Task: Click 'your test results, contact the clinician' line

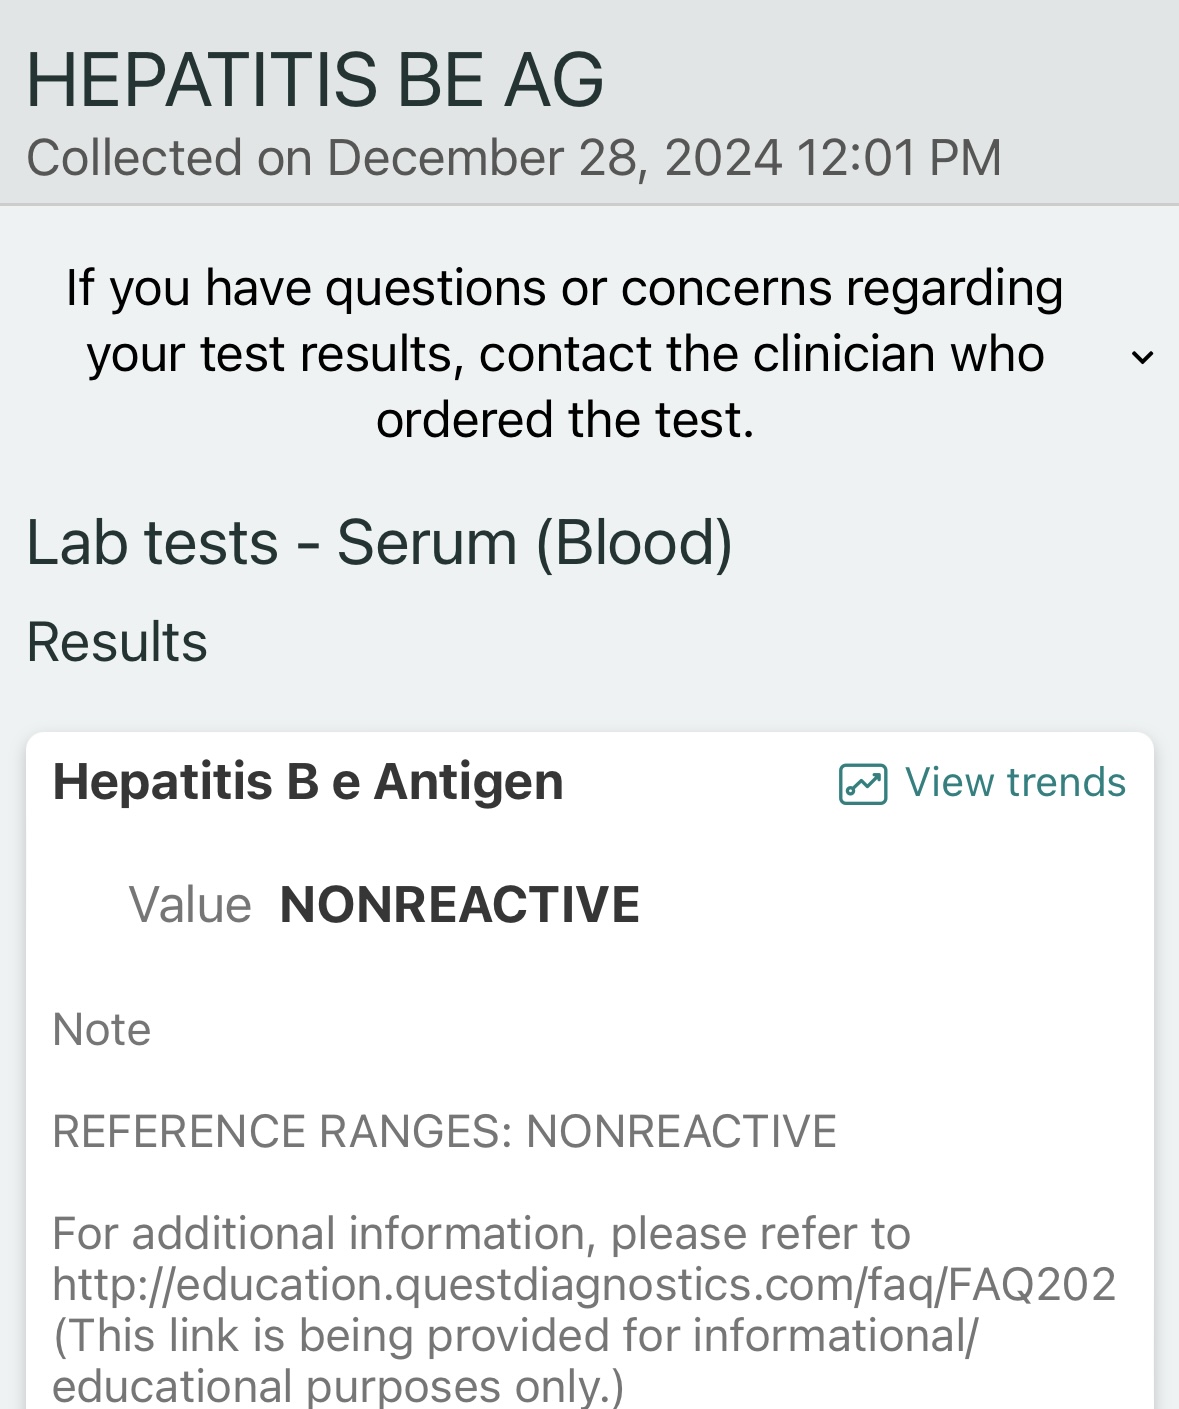Action: tap(565, 353)
